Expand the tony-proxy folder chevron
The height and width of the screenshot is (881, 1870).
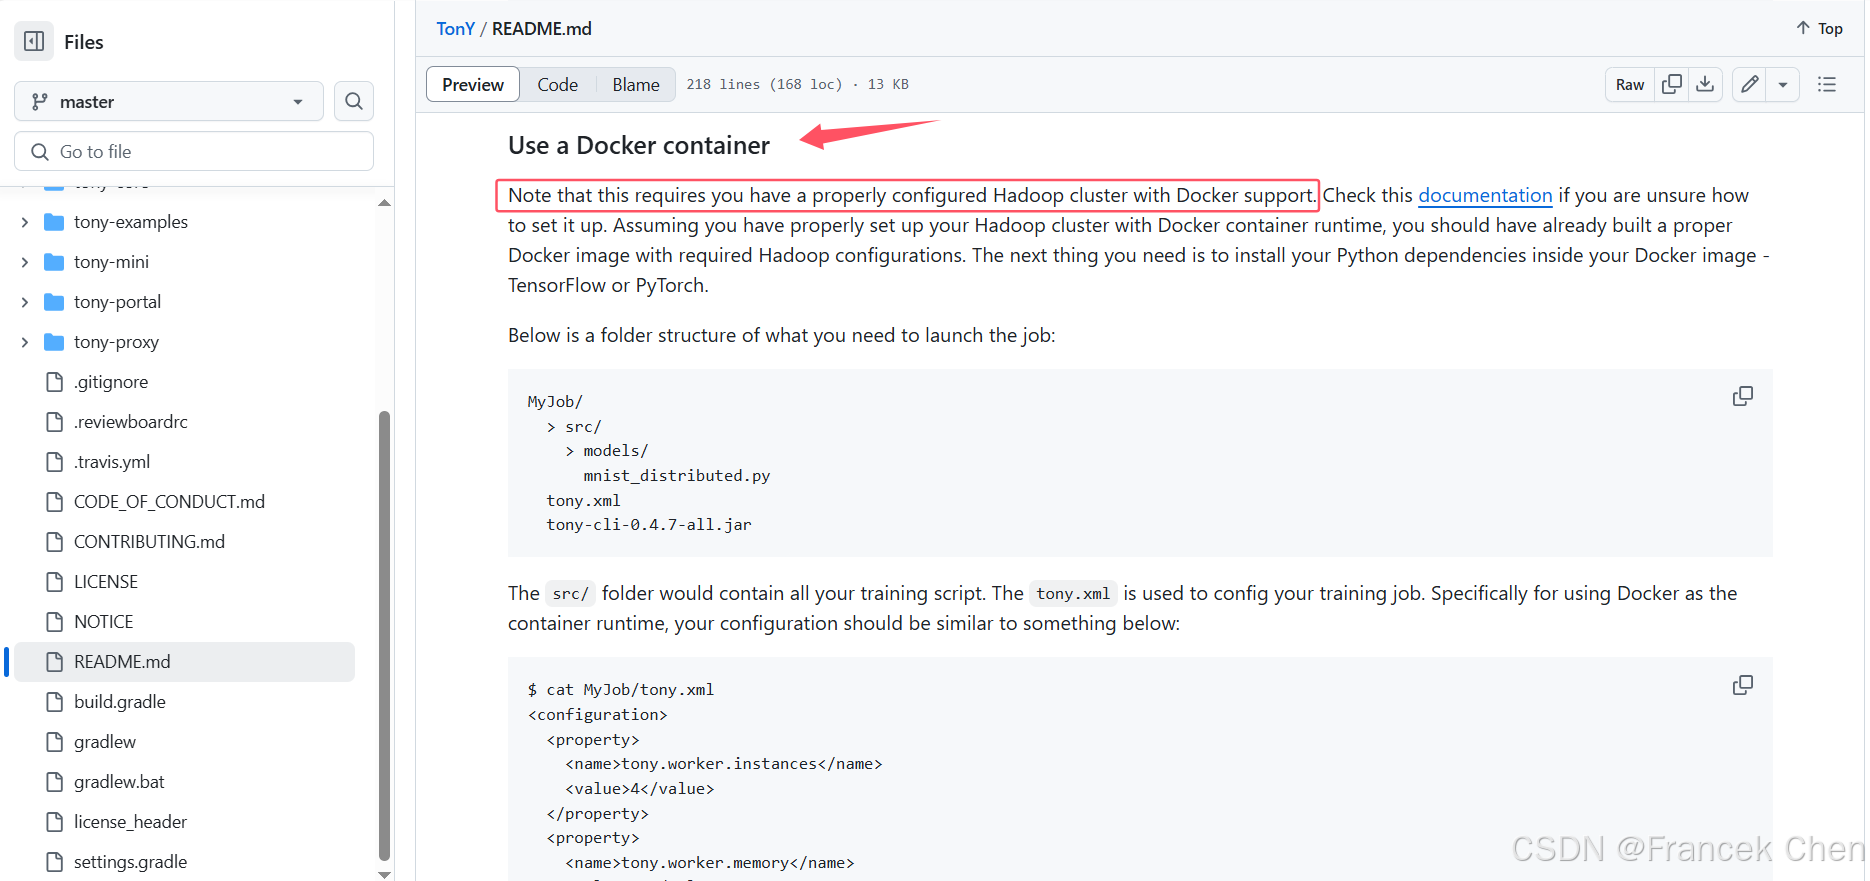(25, 342)
